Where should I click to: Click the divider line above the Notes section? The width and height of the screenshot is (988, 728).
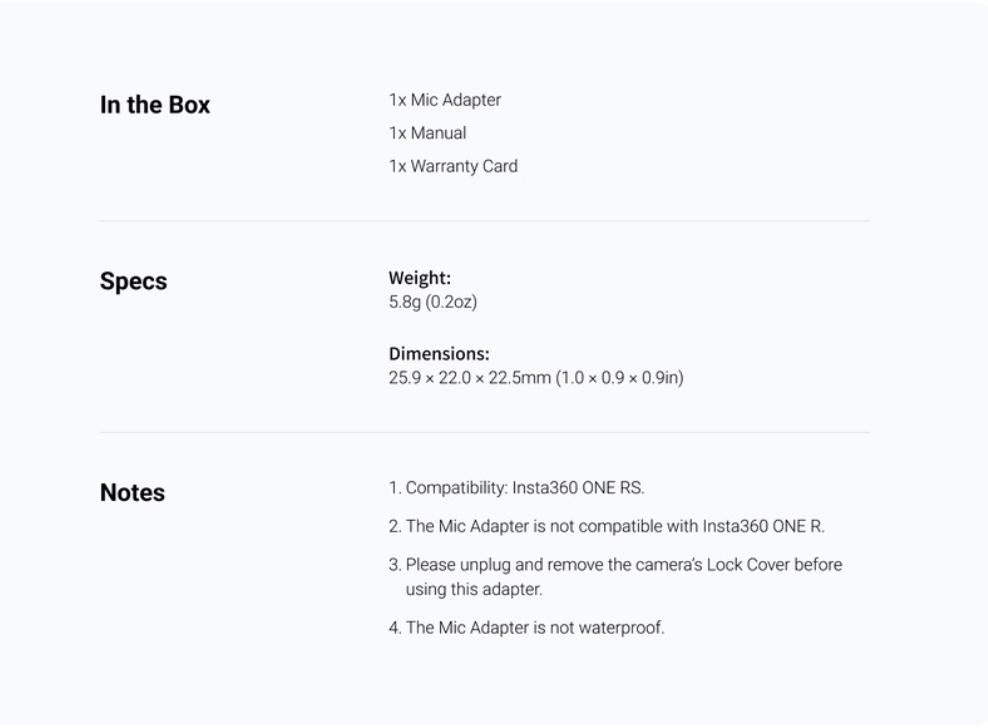click(x=484, y=432)
